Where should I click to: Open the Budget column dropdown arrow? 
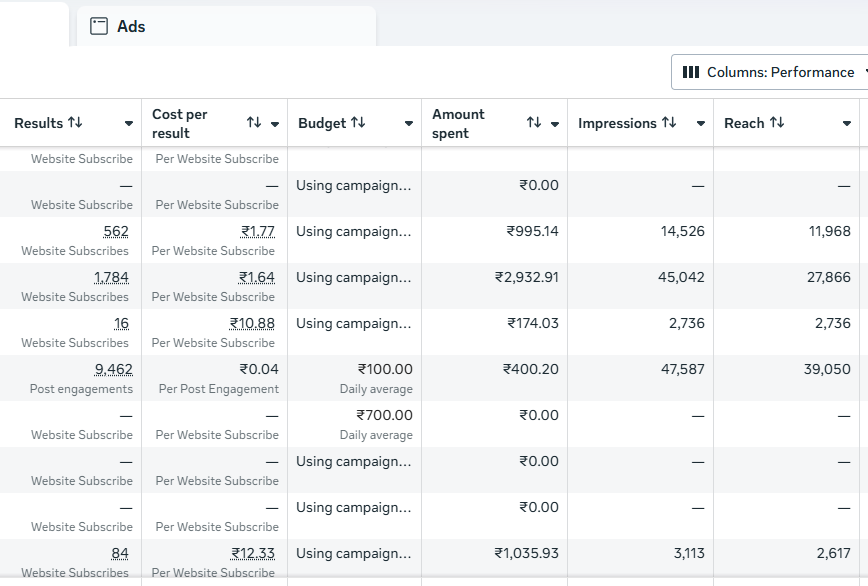409,122
